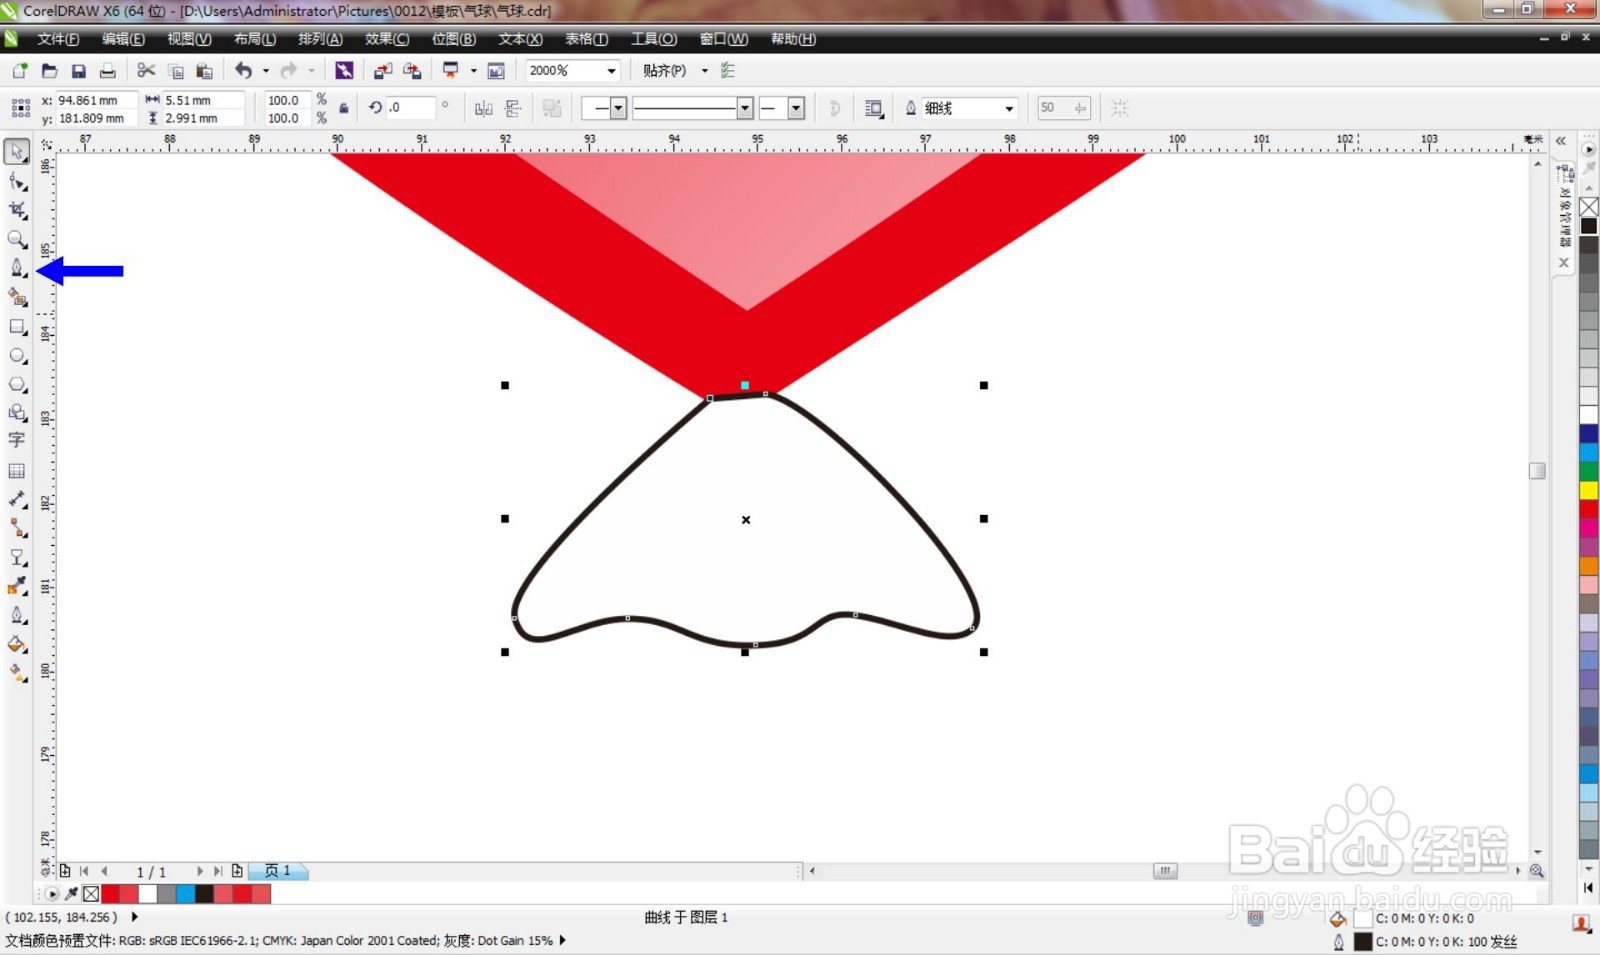This screenshot has width=1600, height=955.
Task: Select the Freehand pen tool
Action: (x=17, y=268)
